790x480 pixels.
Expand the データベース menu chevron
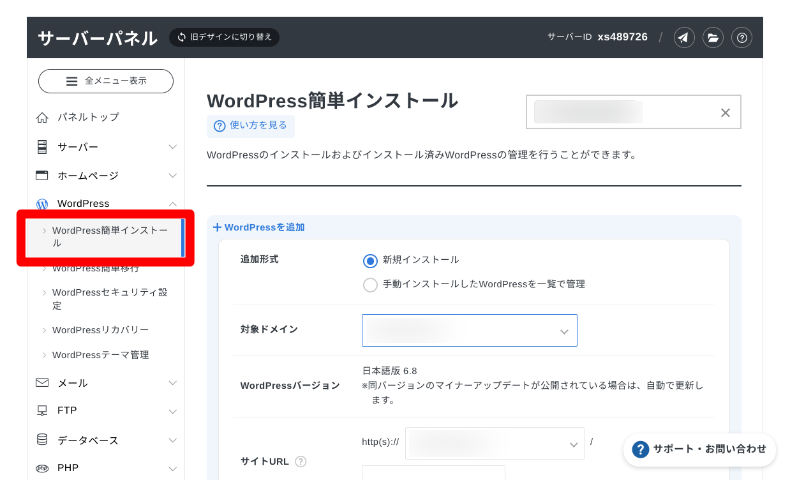(x=172, y=440)
